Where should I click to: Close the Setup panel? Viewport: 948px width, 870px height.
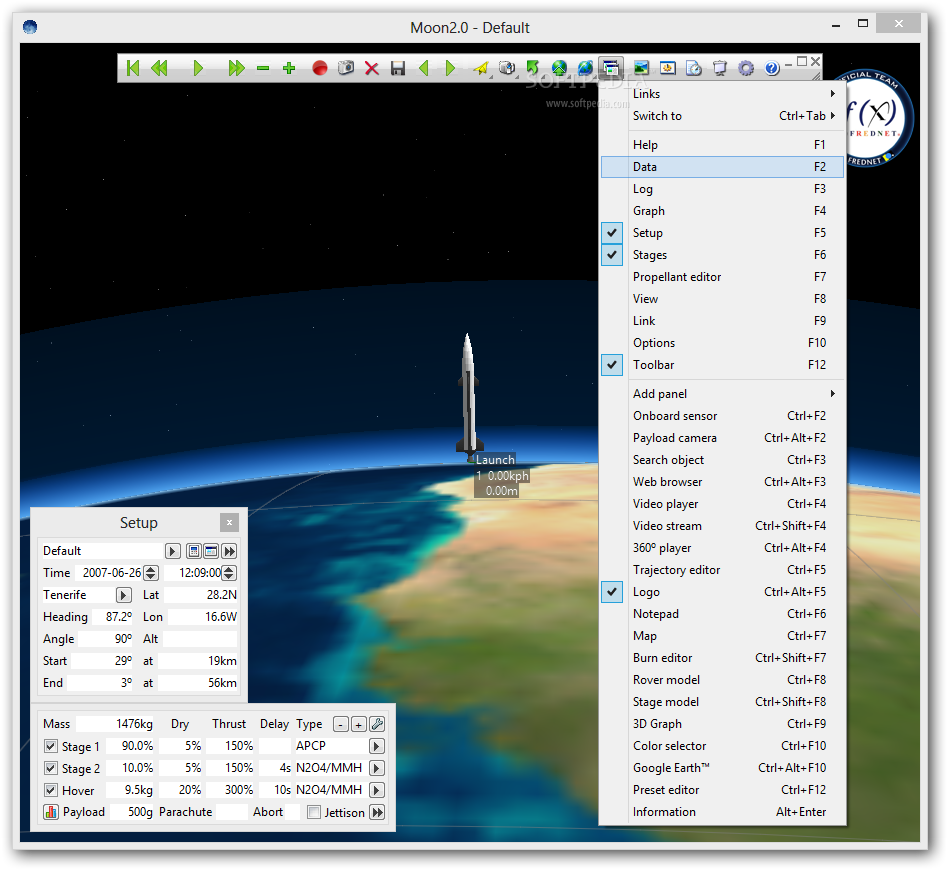pos(229,522)
